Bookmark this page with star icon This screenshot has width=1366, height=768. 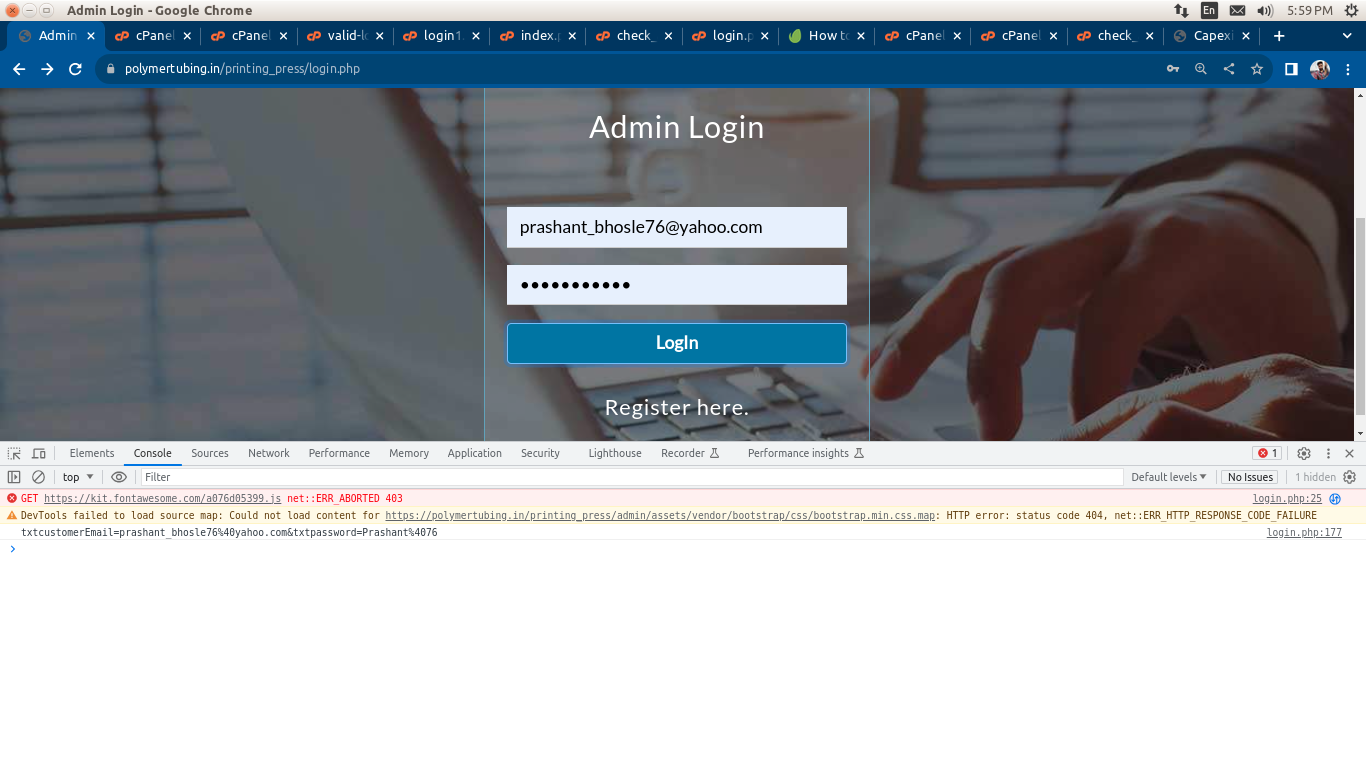(x=1257, y=69)
